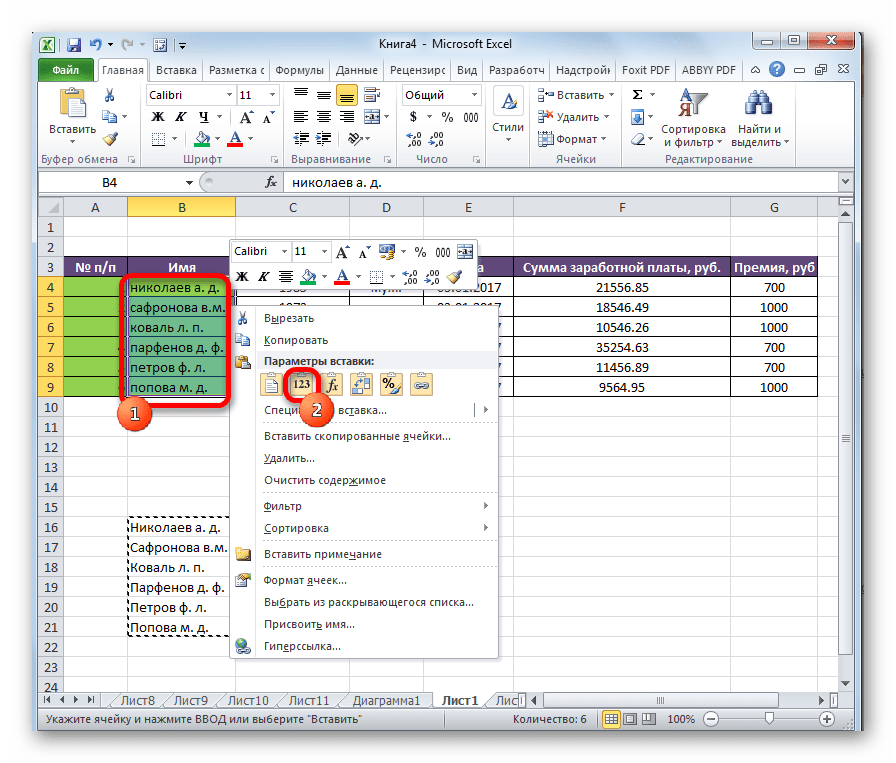
Task: Paste values only using the 123 icon
Action: 300,383
